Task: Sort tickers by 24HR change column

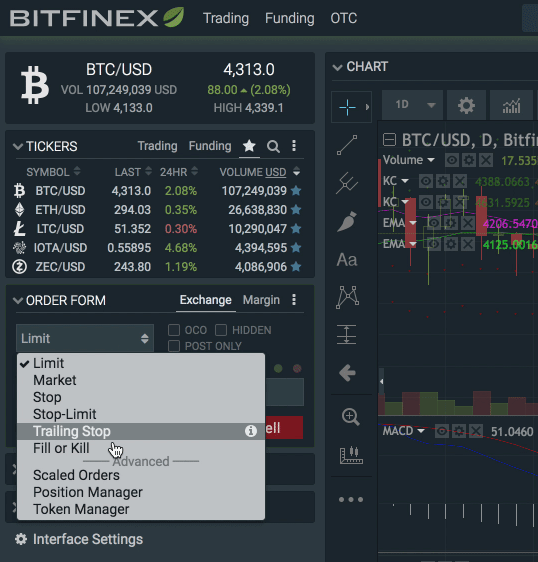Action: [x=178, y=172]
